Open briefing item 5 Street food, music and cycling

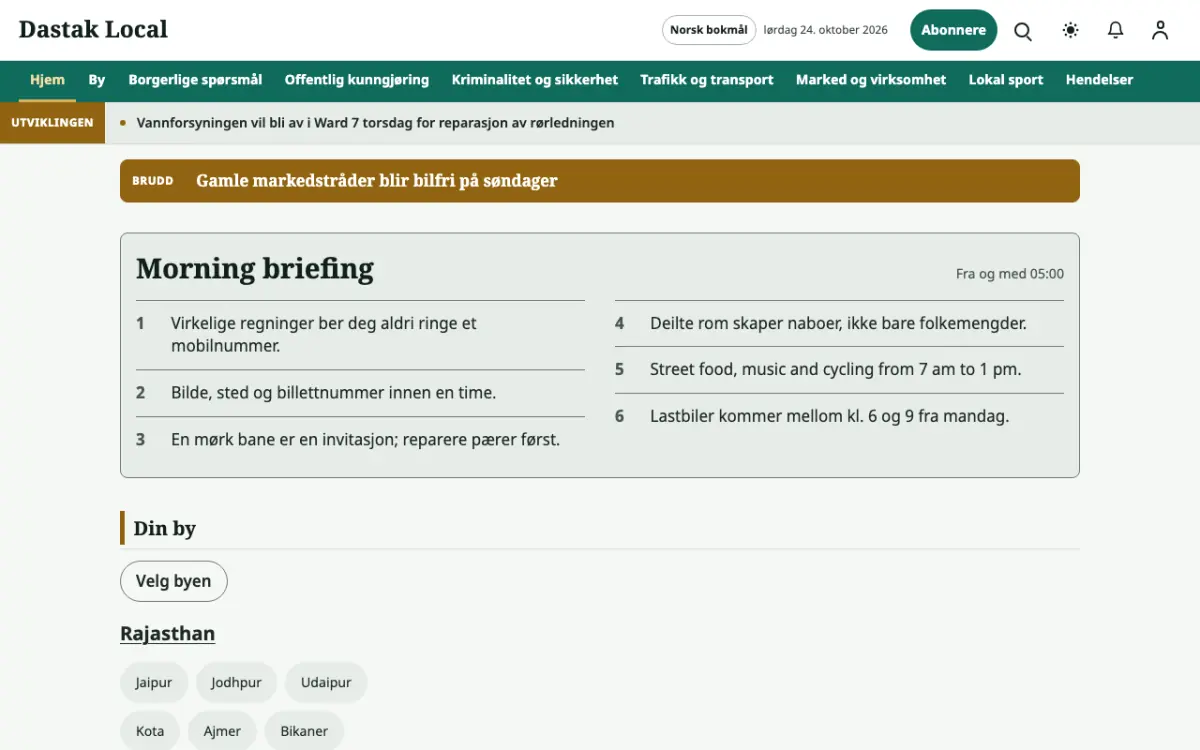(839, 369)
